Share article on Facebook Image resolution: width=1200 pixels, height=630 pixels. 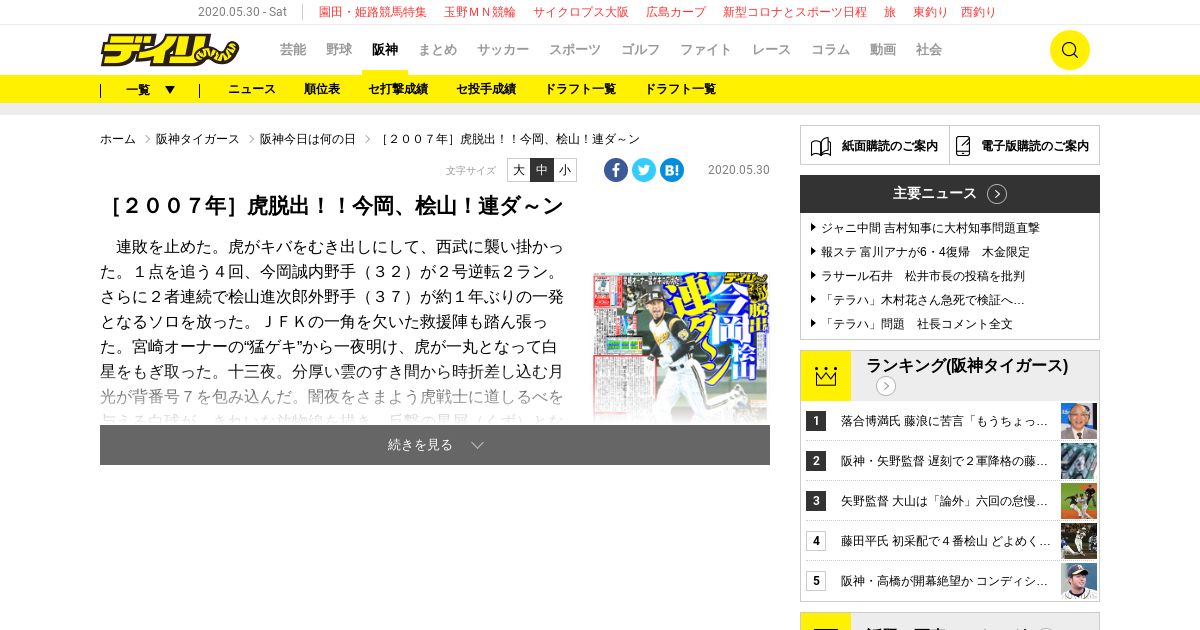click(616, 170)
